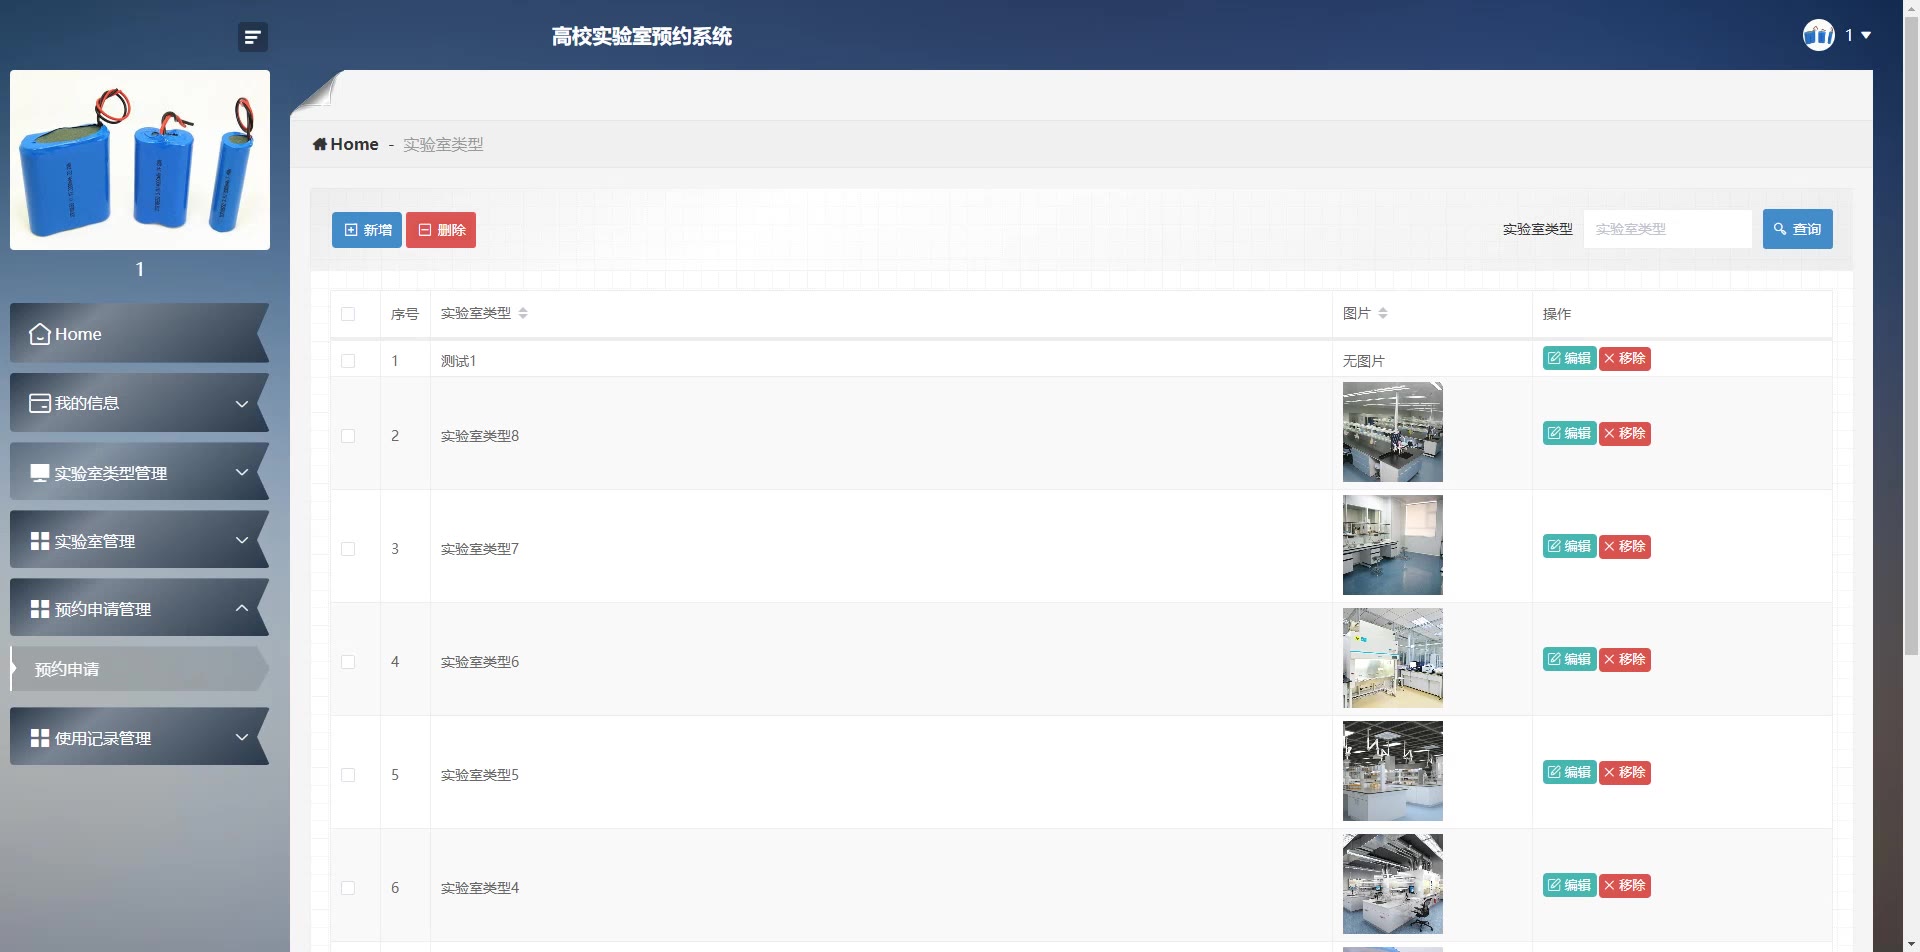Screen dimensions: 1920x952
Task: Collapse the 预约申请管理 menu chevron
Action: [x=241, y=608]
